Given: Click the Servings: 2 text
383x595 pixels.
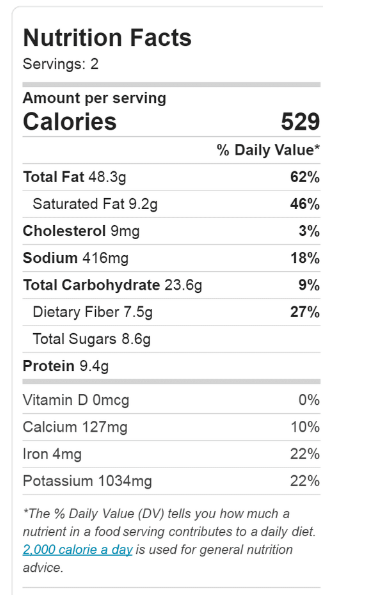Looking at the screenshot, I should [61, 64].
